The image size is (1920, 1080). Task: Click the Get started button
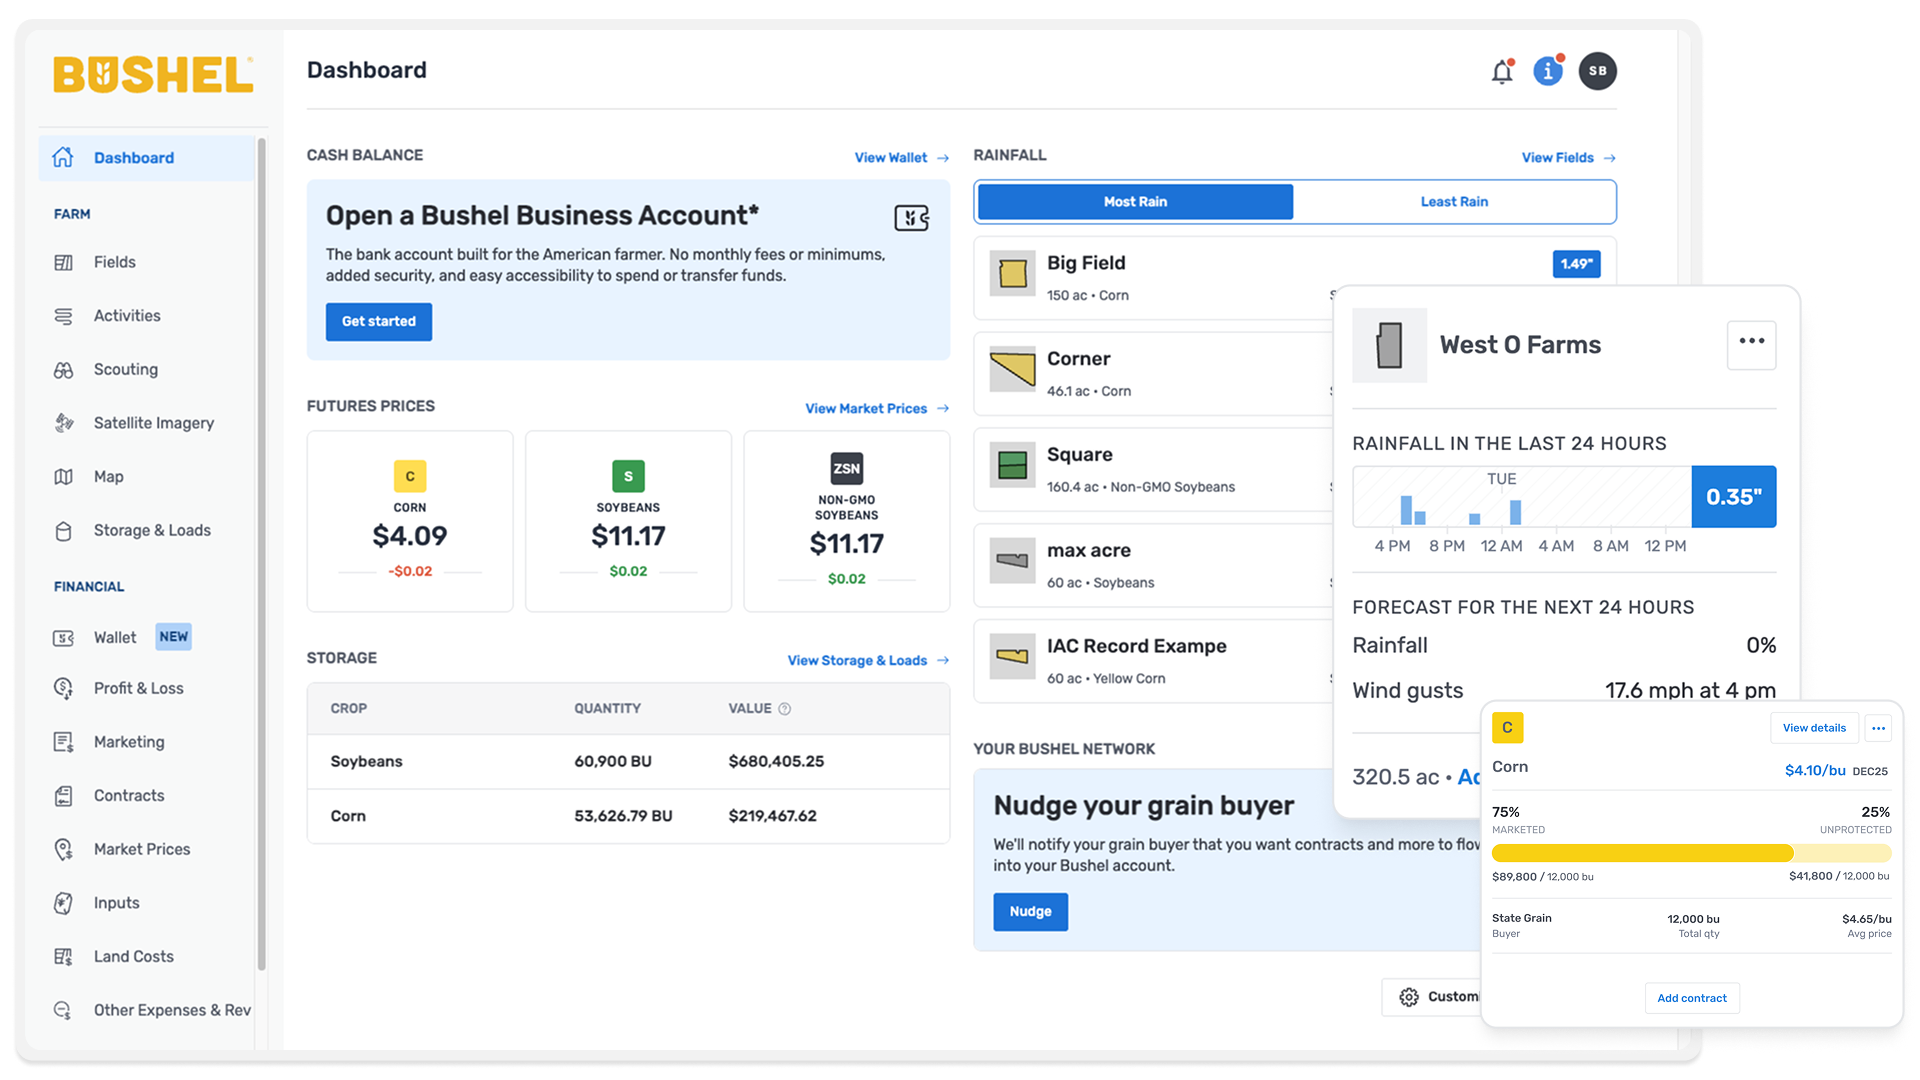pos(379,322)
